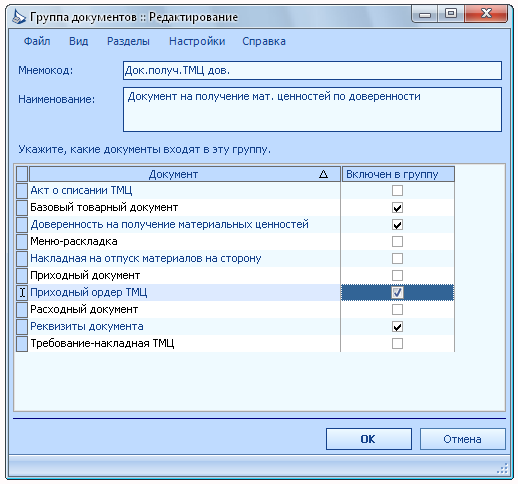Viewport: 518px width, 484px height.
Task: Click the application icon in title bar
Action: pos(19,17)
